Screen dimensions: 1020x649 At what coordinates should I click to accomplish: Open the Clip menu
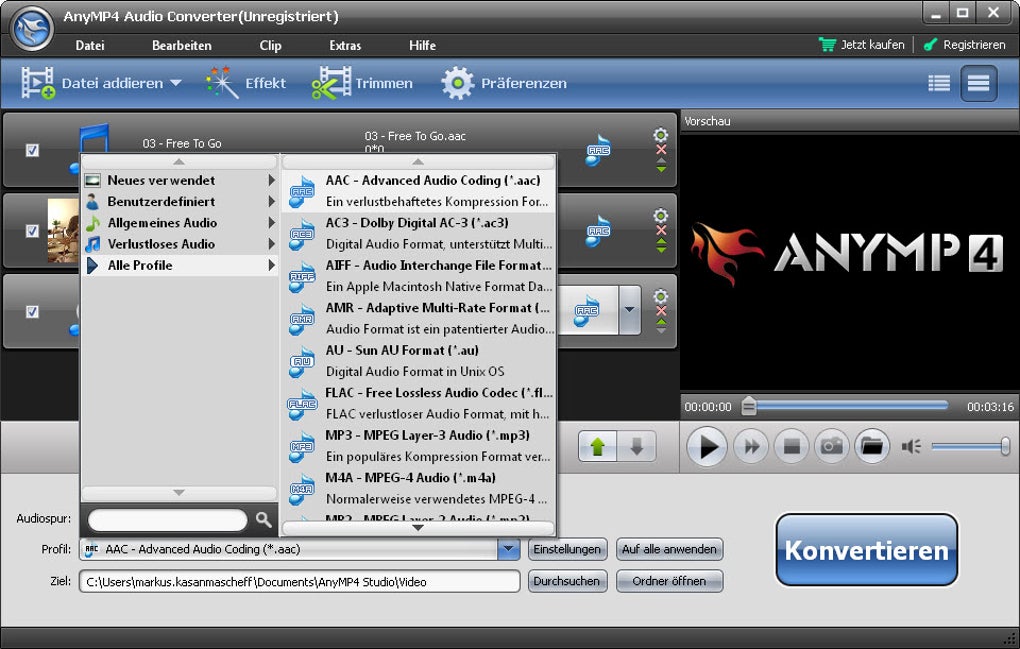pyautogui.click(x=271, y=46)
